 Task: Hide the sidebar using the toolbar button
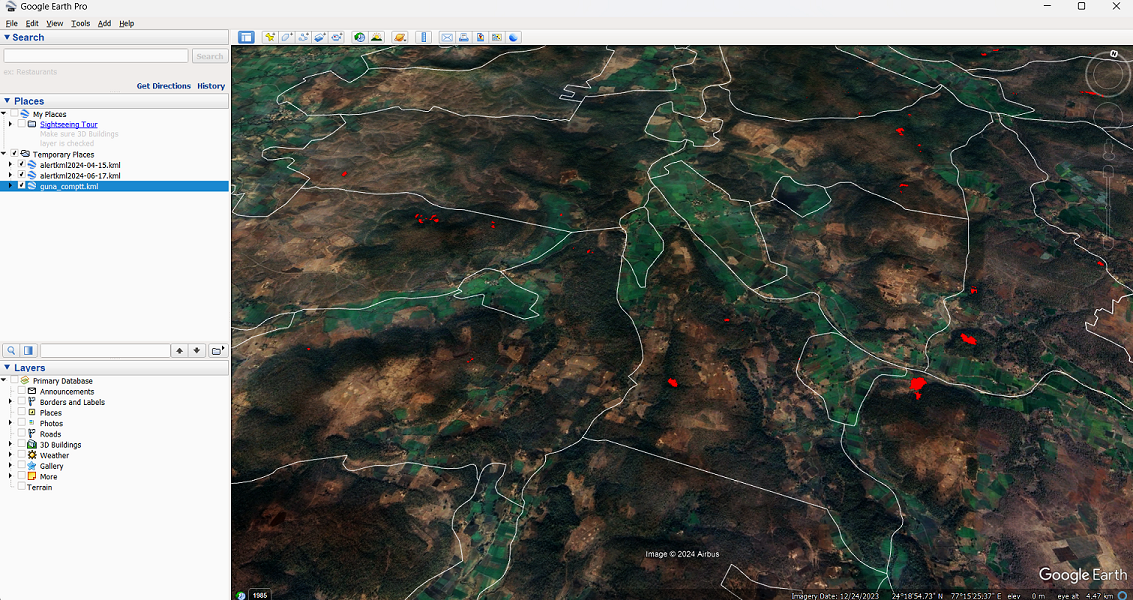pyautogui.click(x=246, y=37)
